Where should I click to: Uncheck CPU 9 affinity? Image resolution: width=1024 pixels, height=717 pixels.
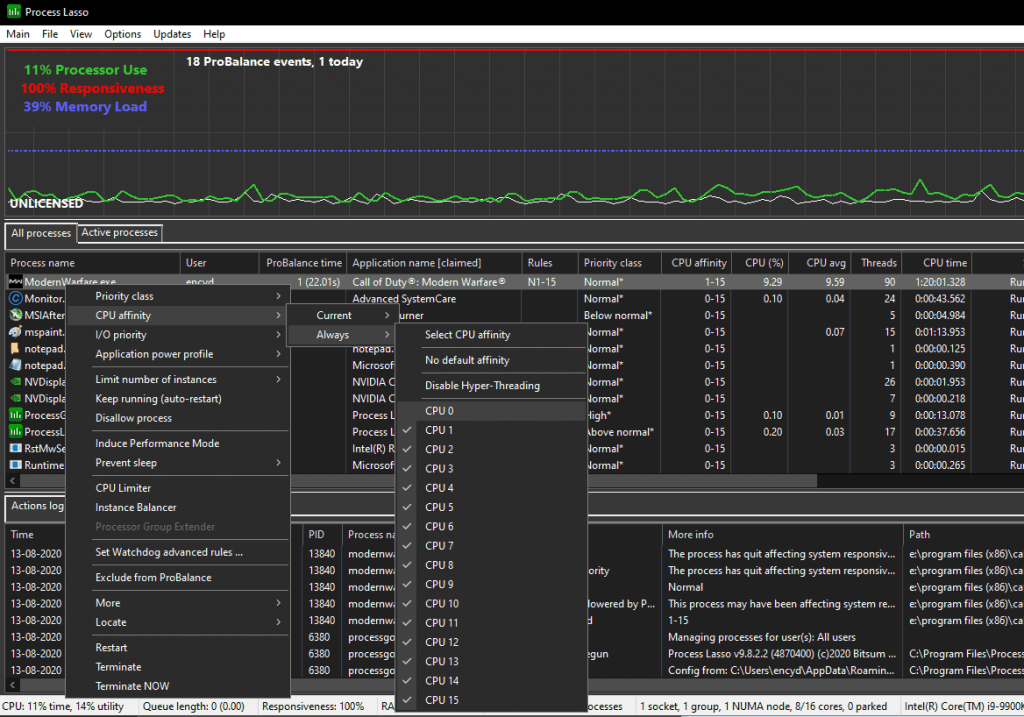[491, 584]
